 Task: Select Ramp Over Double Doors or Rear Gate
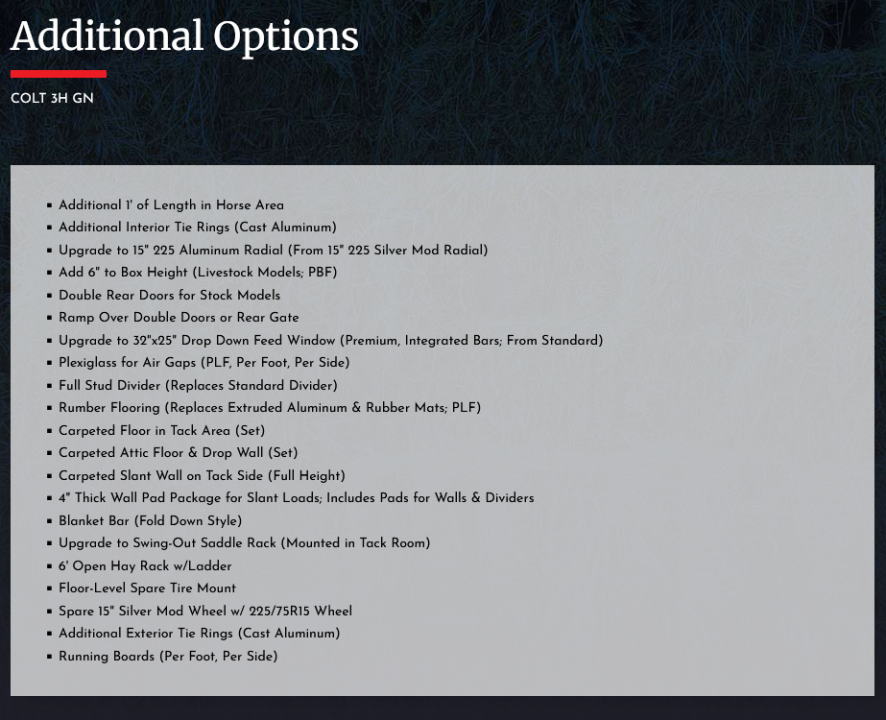(179, 318)
